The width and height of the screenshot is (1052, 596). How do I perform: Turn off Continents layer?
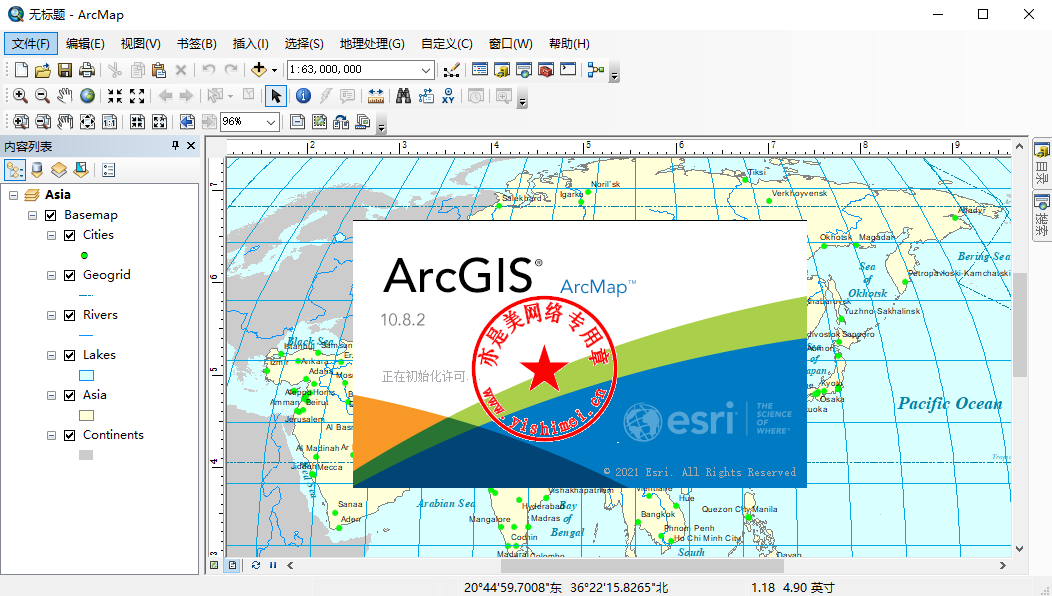tap(69, 436)
